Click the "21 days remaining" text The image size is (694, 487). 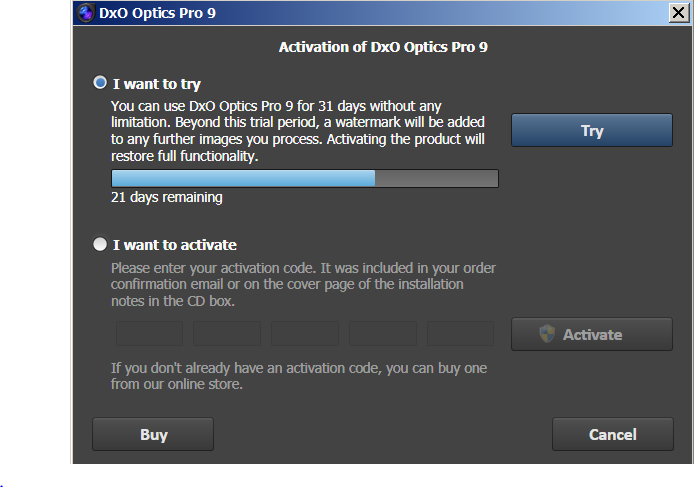[167, 198]
